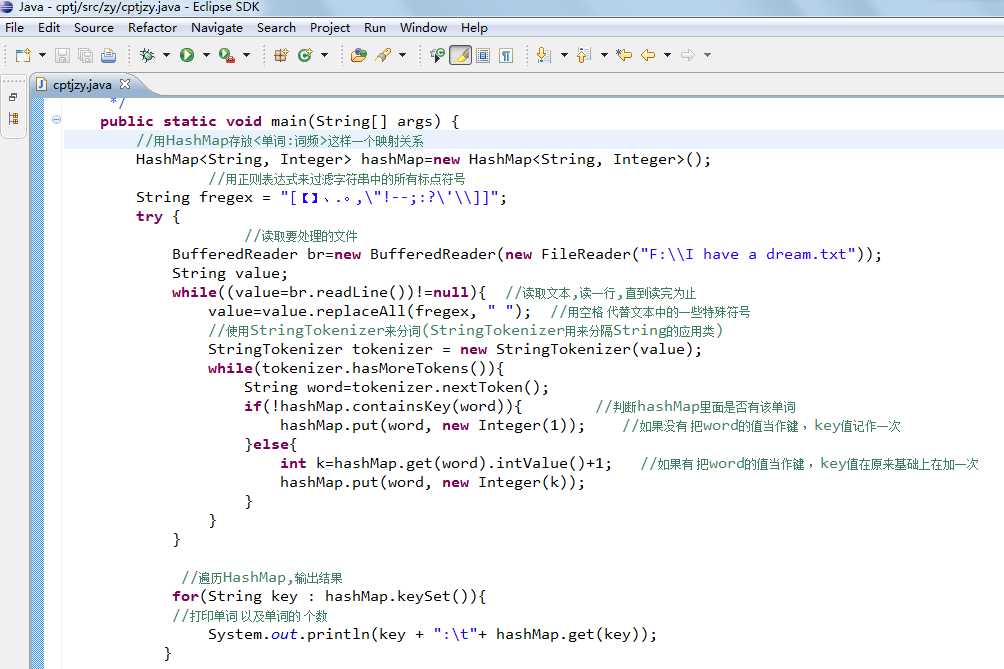Click the 'String fregex' declaration line
The image size is (1004, 669).
click(321, 197)
